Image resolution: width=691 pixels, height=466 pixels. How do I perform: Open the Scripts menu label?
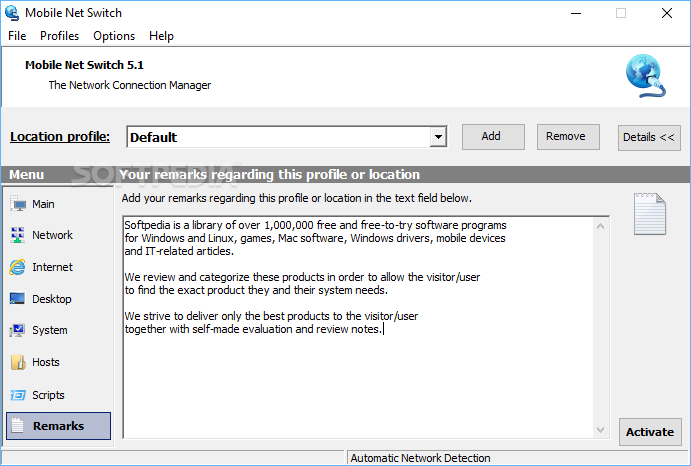[x=48, y=395]
